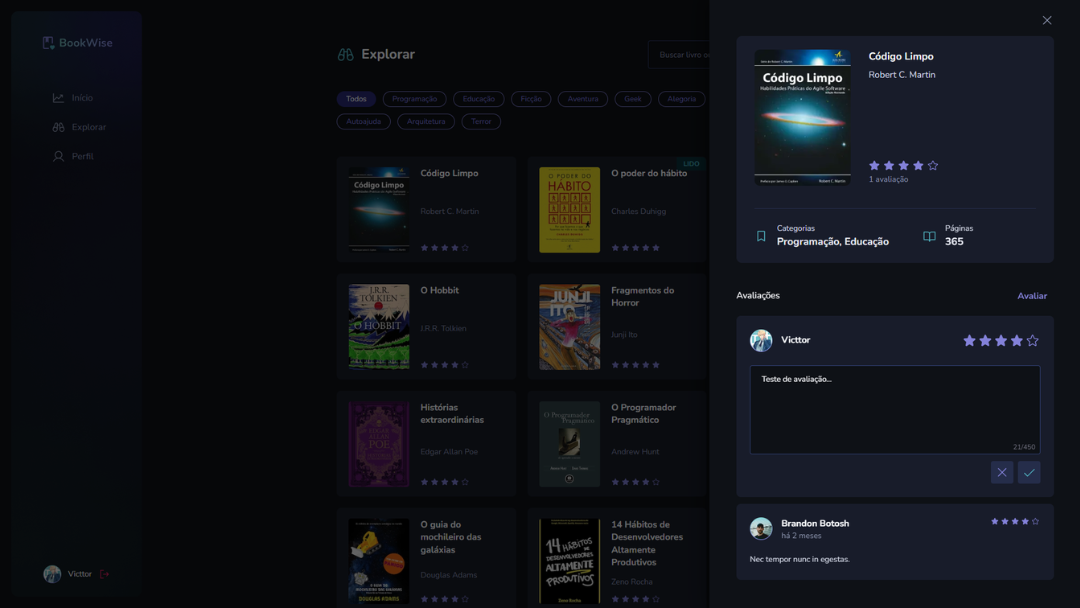Click the 21/450 character counter
Viewport: 1080px width, 608px height.
pos(1024,447)
